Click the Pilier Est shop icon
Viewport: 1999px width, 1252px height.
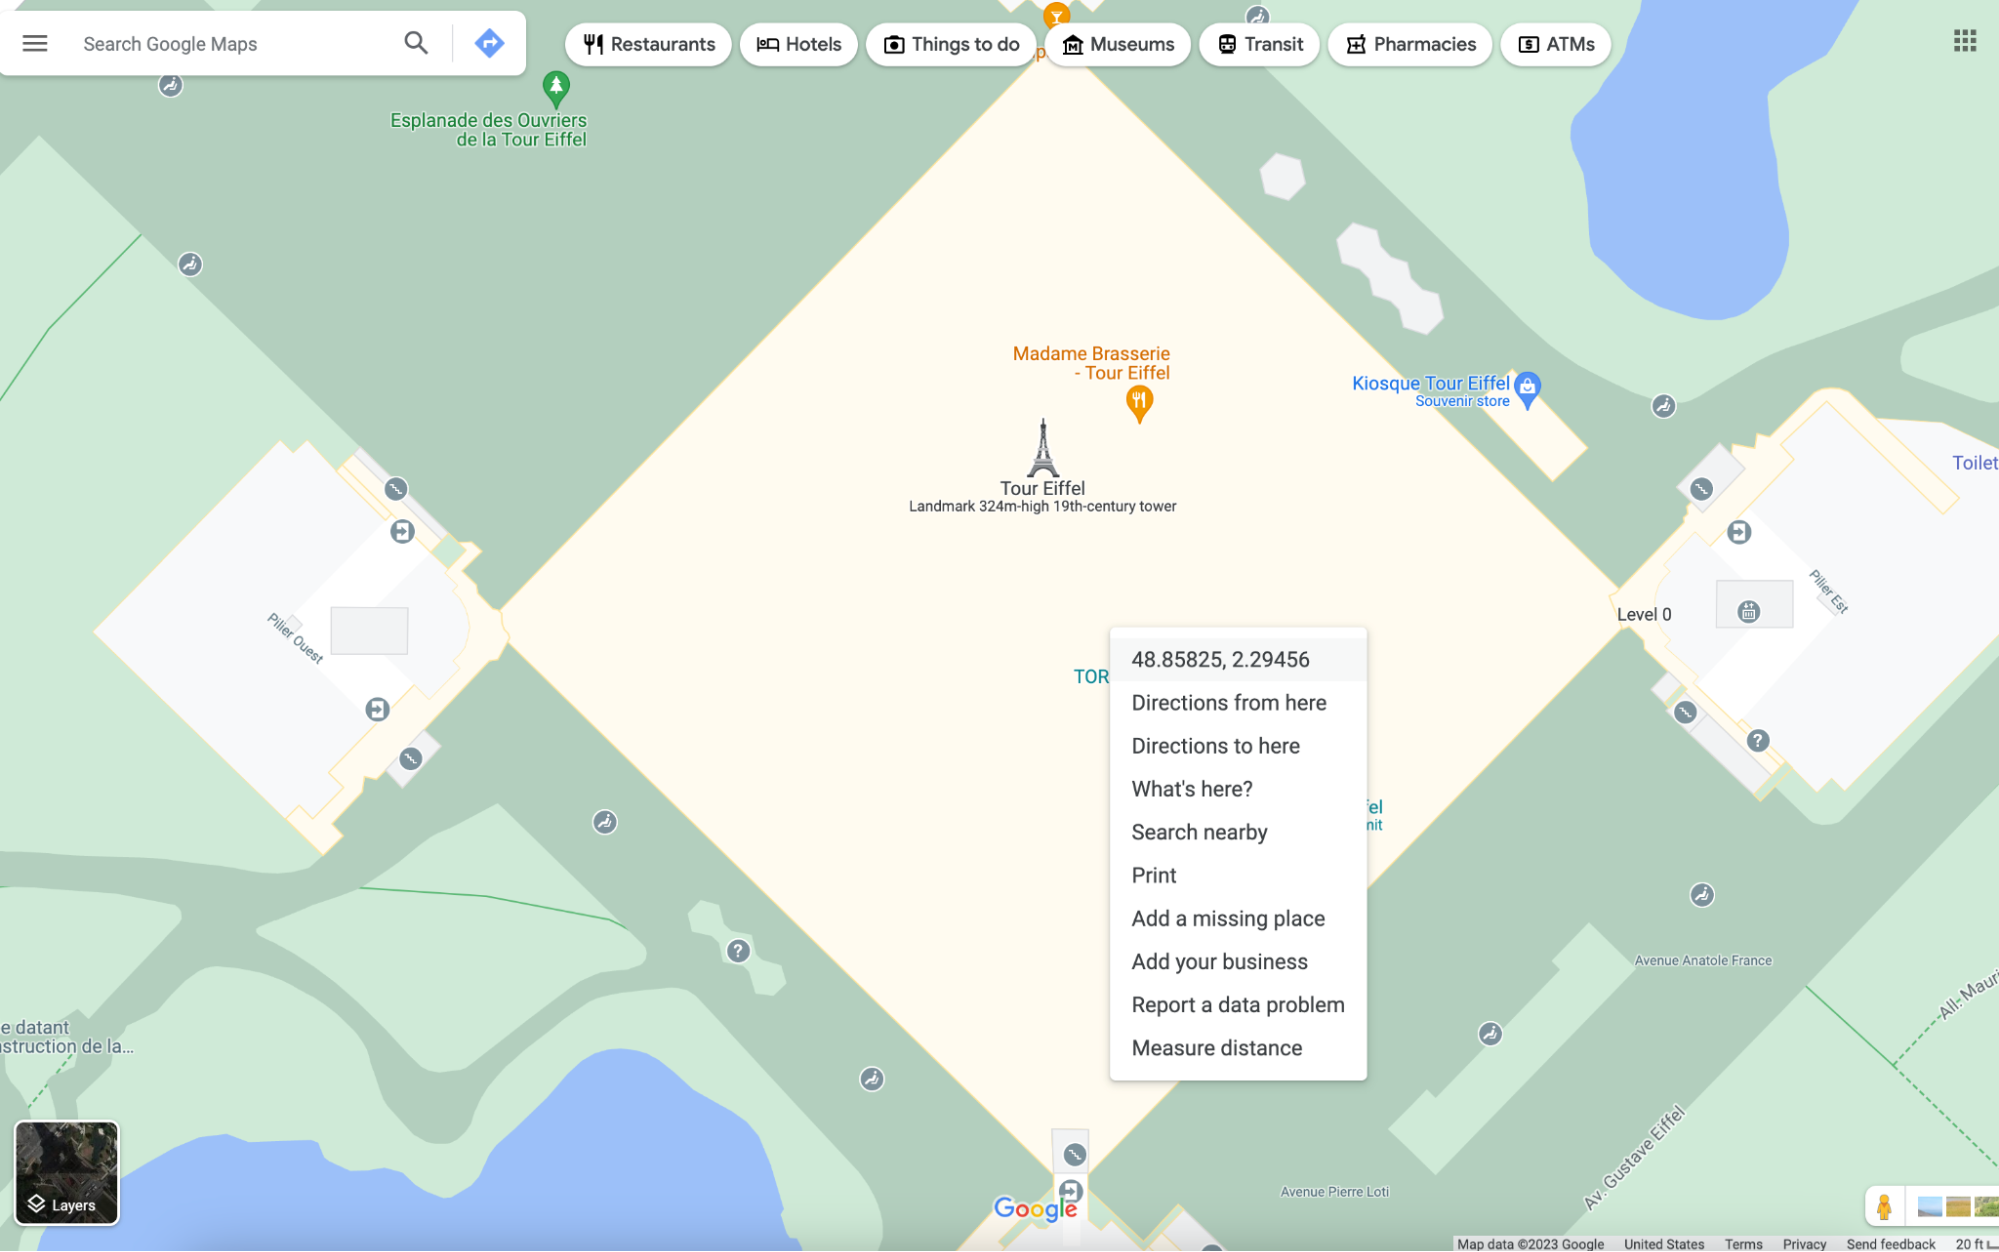coord(1748,611)
